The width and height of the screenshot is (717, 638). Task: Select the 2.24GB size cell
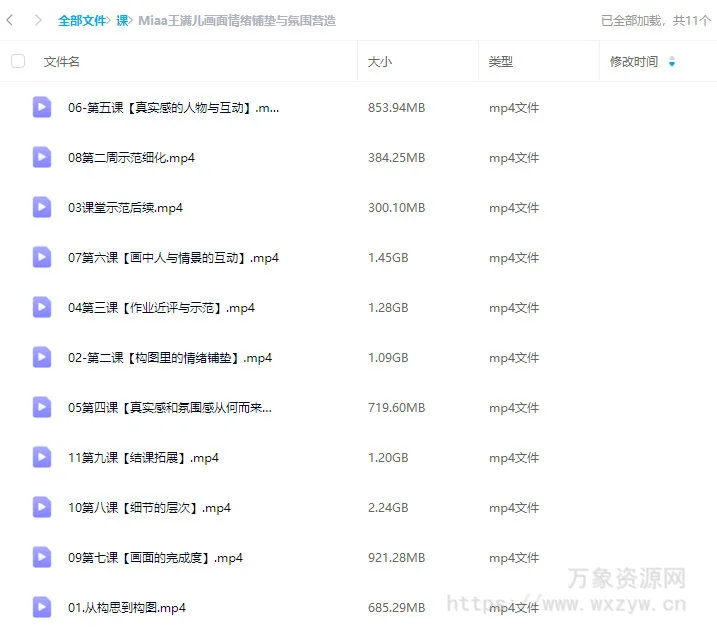(x=388, y=508)
